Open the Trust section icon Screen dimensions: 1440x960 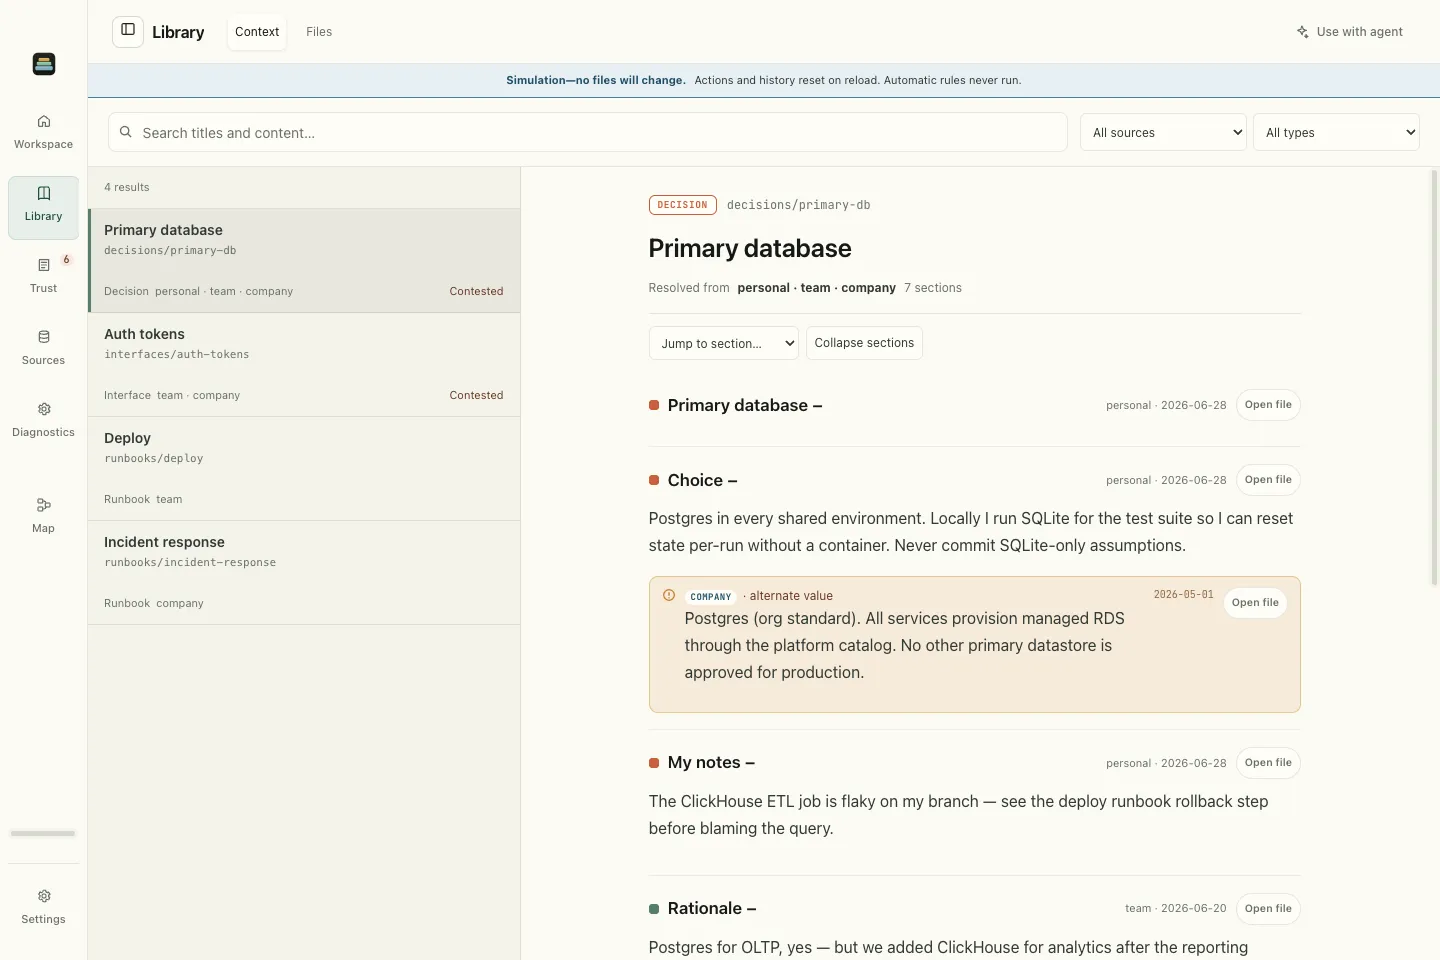click(x=43, y=265)
